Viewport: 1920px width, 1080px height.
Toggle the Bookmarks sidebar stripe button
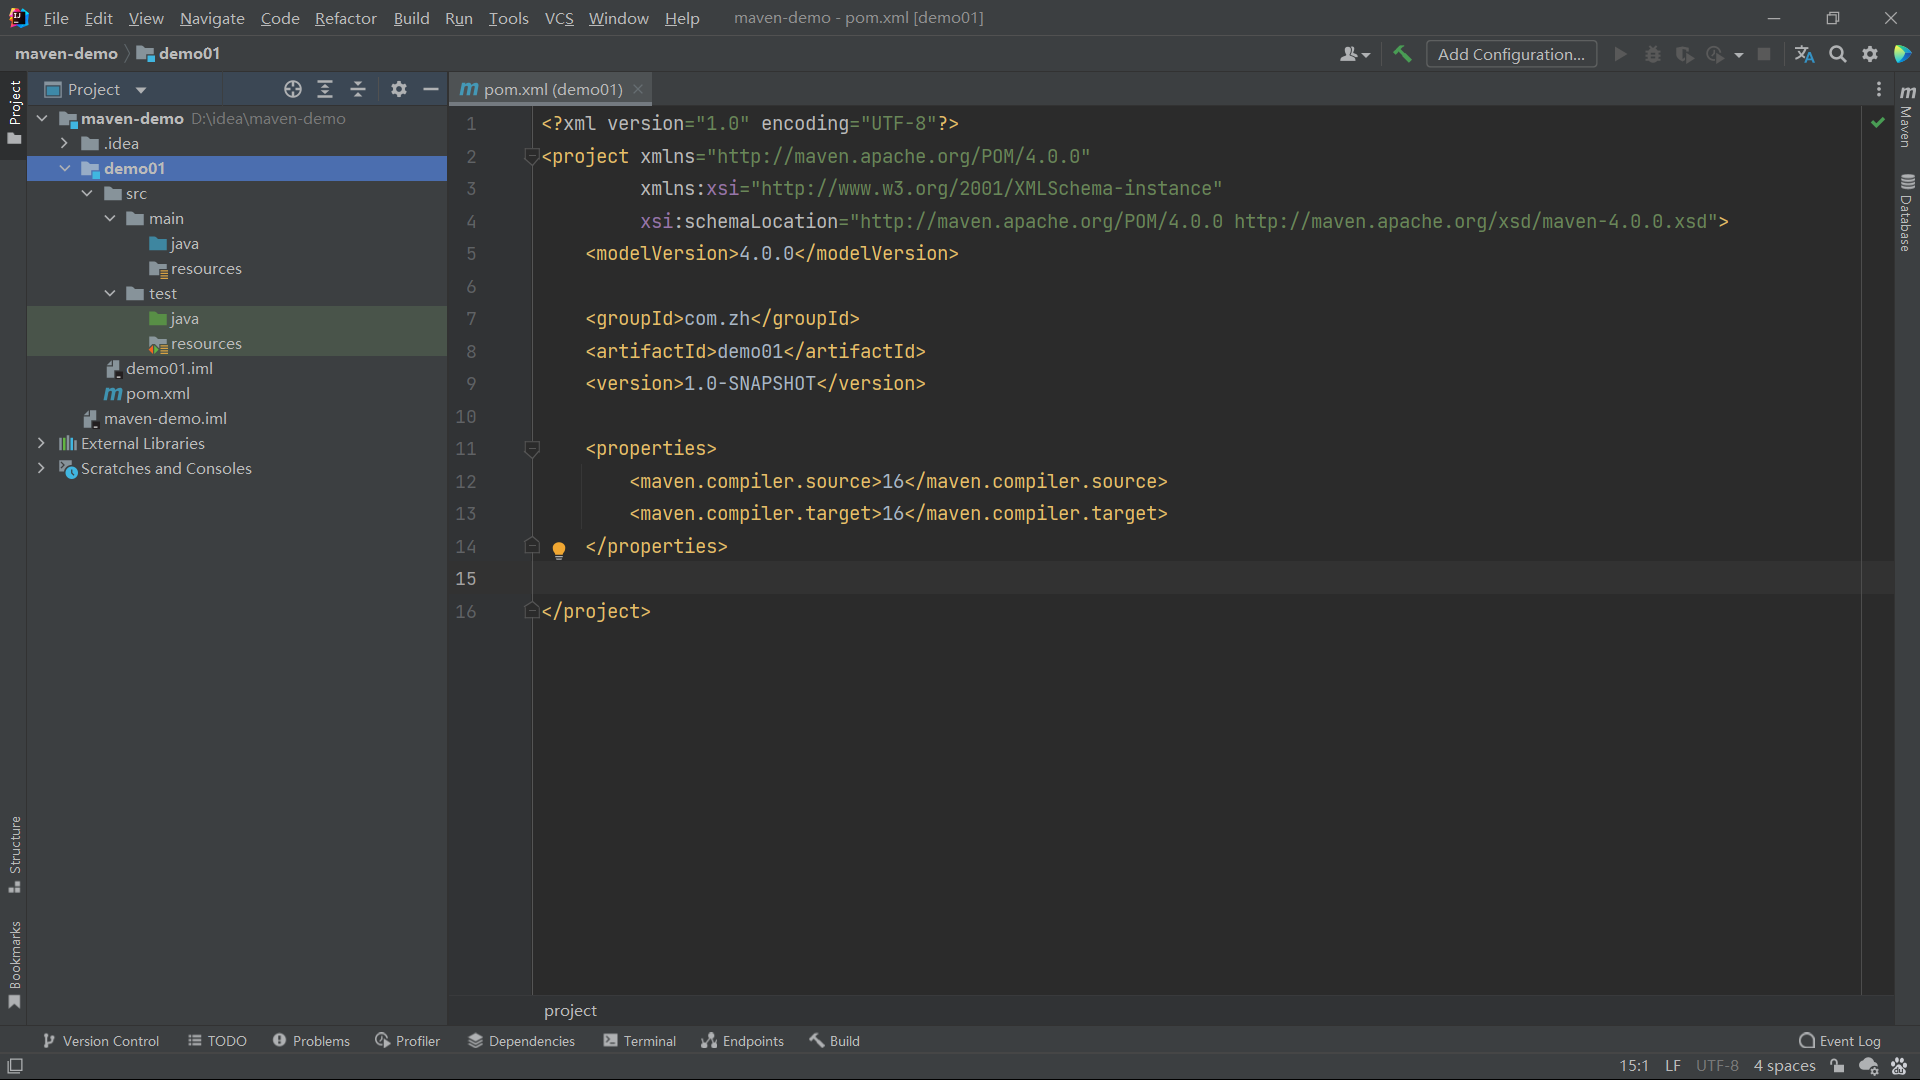click(14, 964)
